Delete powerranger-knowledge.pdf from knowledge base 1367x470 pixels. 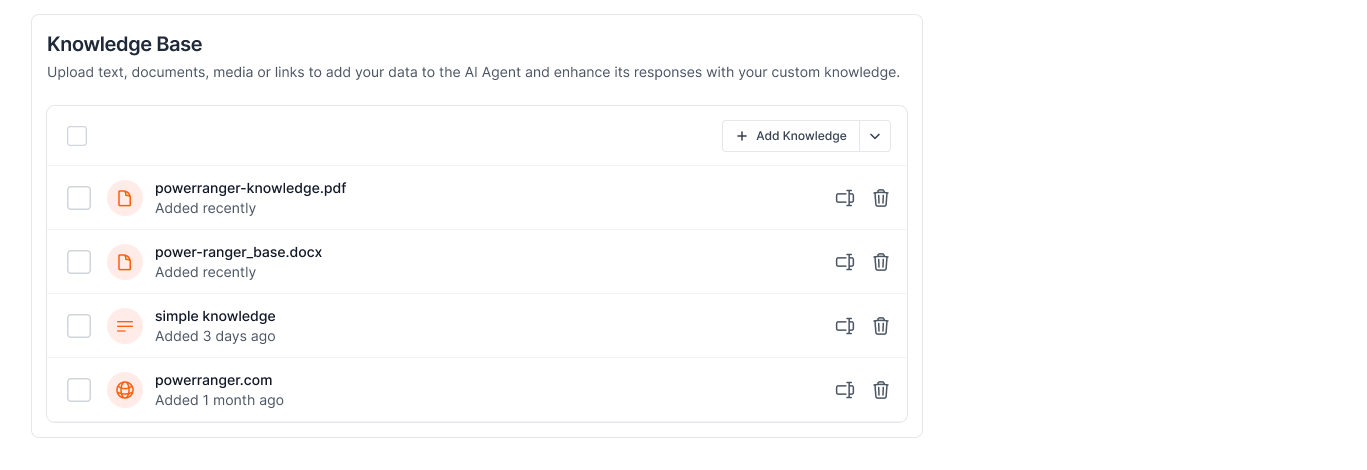tap(881, 198)
